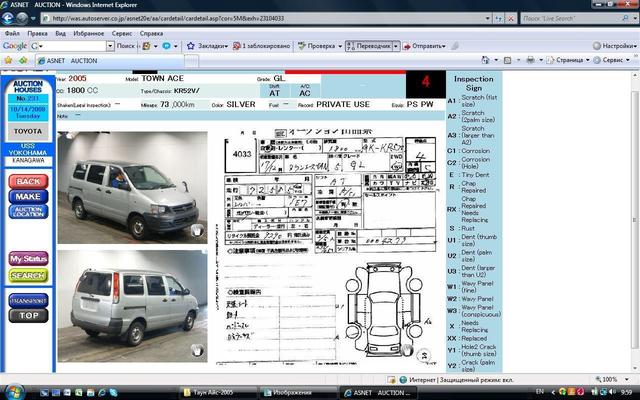640x400 pixels.
Task: Click the Live Search magnifier icon
Action: tap(625, 18)
